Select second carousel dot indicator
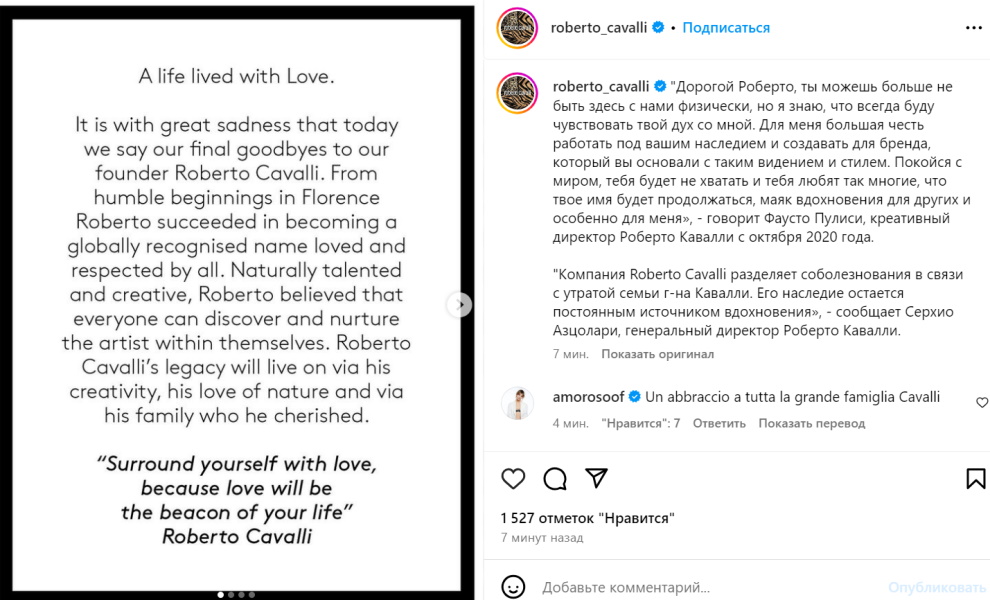The width and height of the screenshot is (990, 600). tap(231, 595)
